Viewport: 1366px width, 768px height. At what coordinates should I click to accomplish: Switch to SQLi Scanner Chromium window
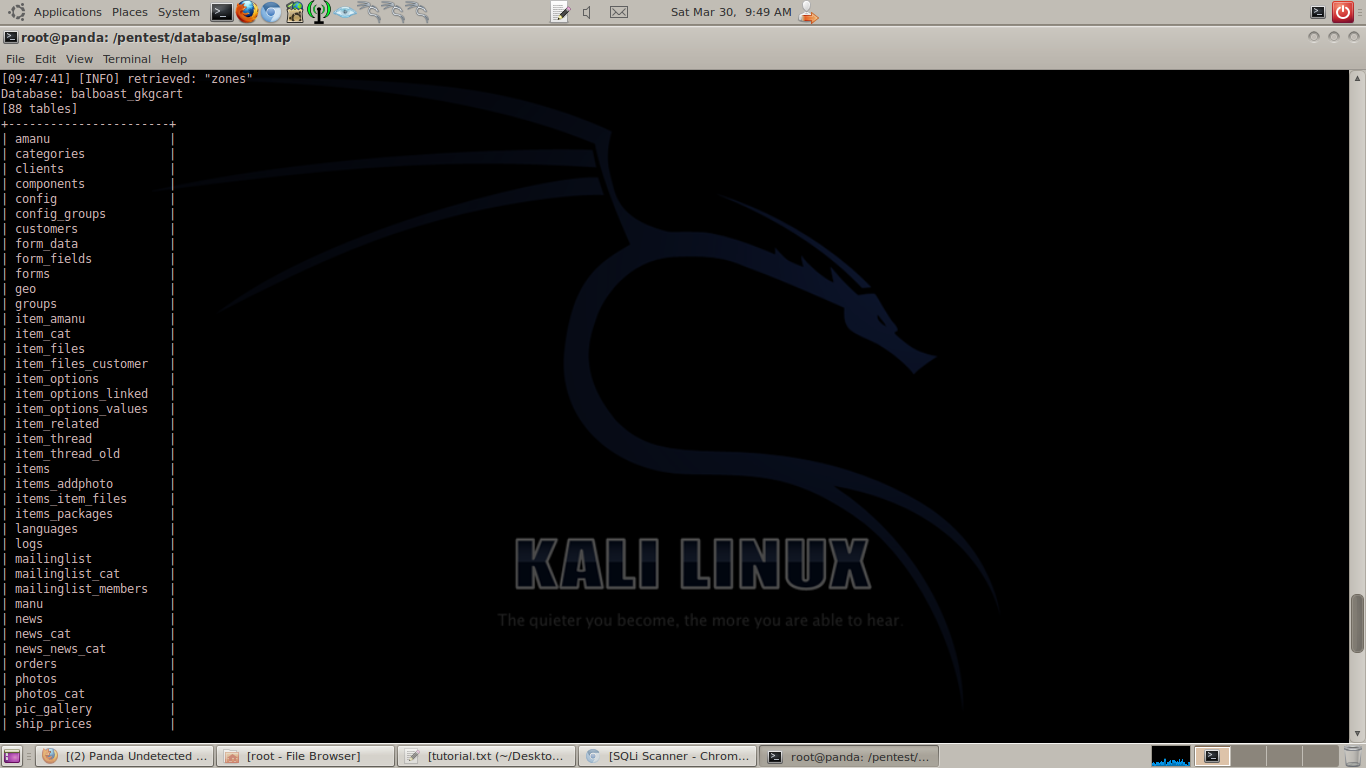[x=668, y=756]
